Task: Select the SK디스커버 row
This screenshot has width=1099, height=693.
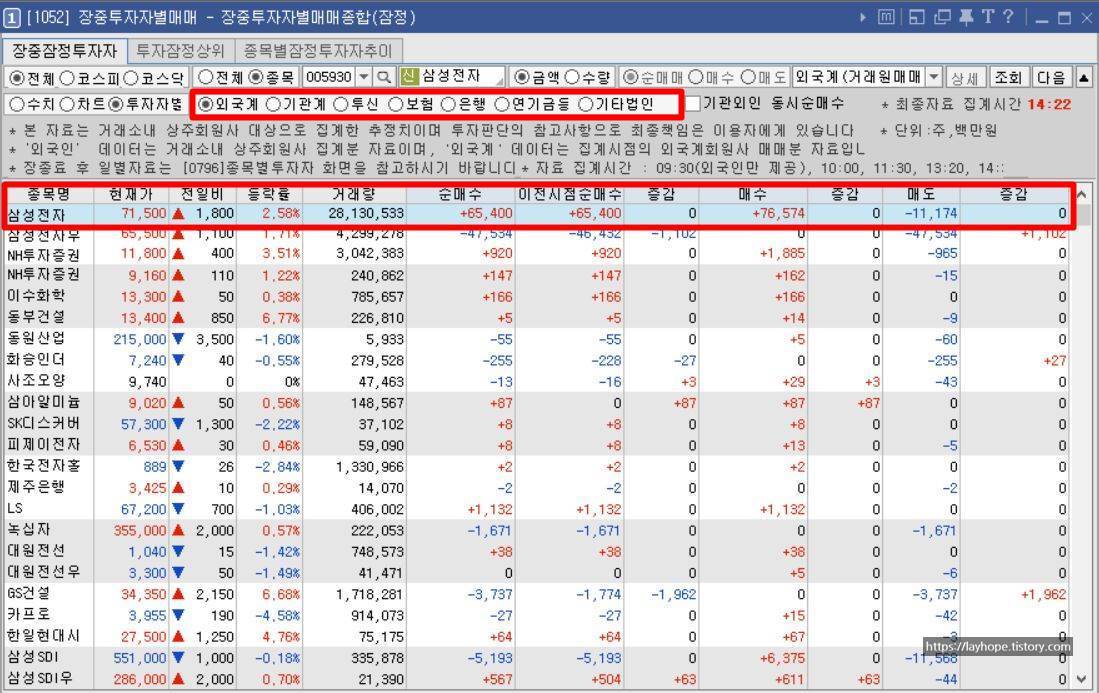Action: [538, 424]
